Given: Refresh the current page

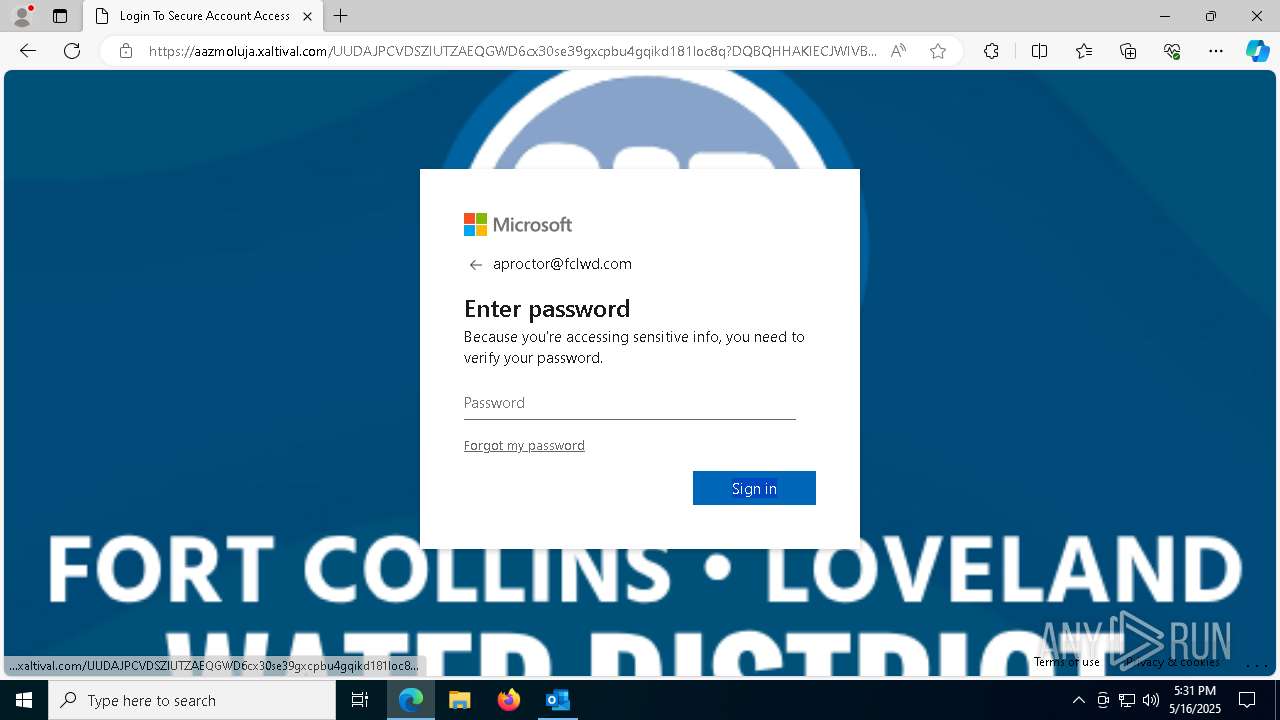Looking at the screenshot, I should pos(72,51).
